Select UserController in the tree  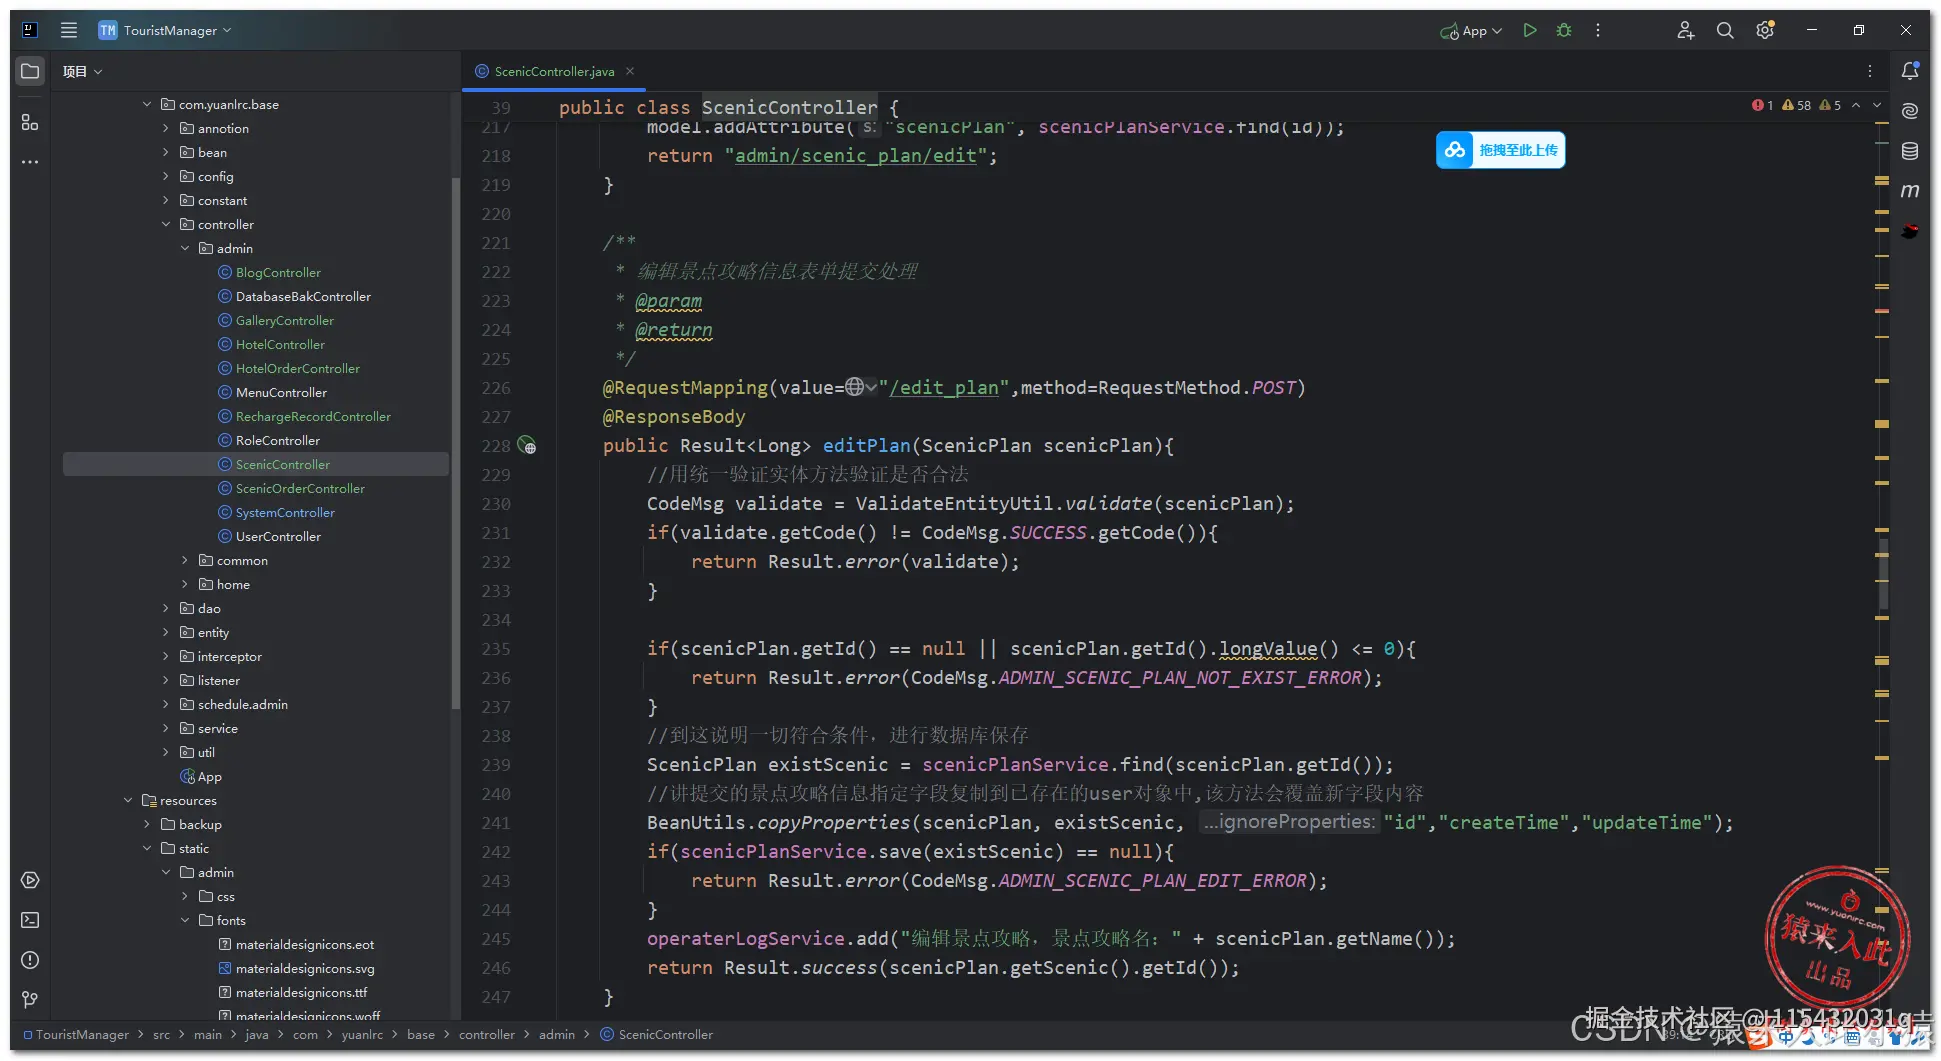tap(278, 536)
